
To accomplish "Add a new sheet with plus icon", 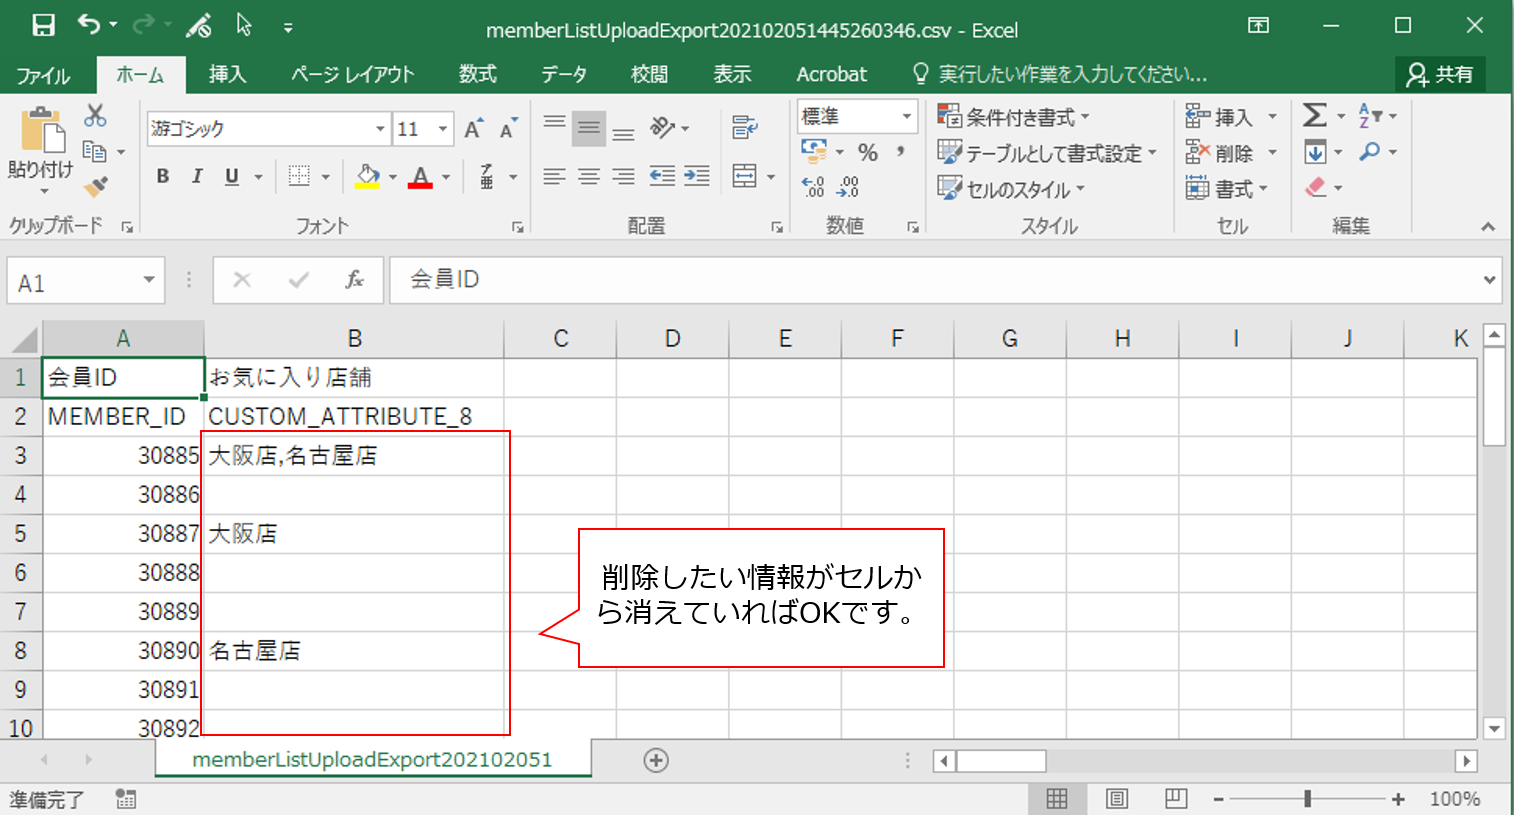I will (656, 760).
